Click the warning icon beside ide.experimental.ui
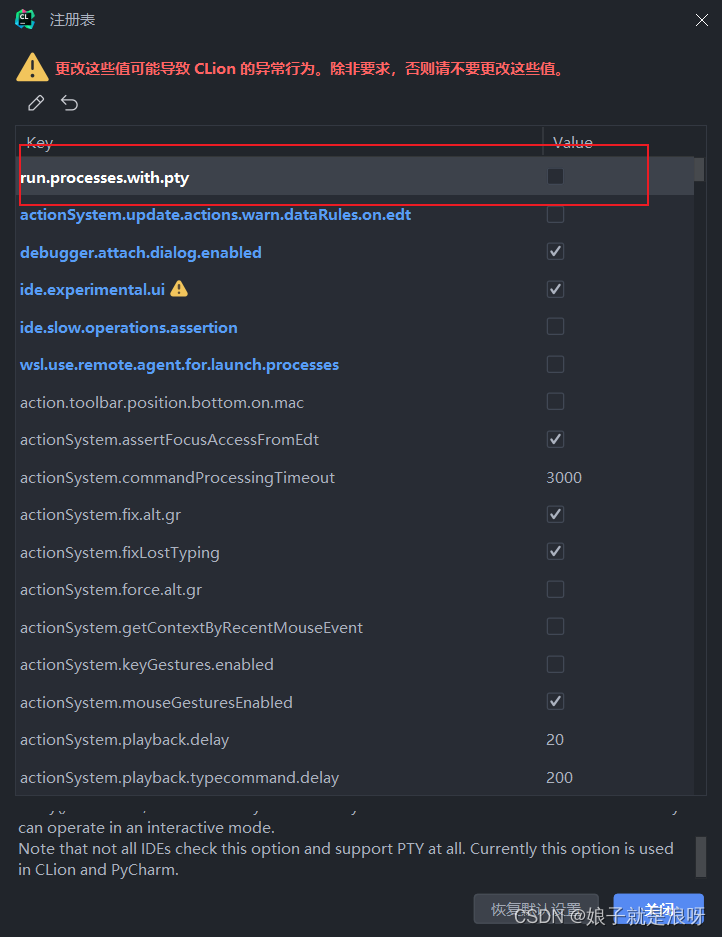The height and width of the screenshot is (937, 722). coord(179,289)
